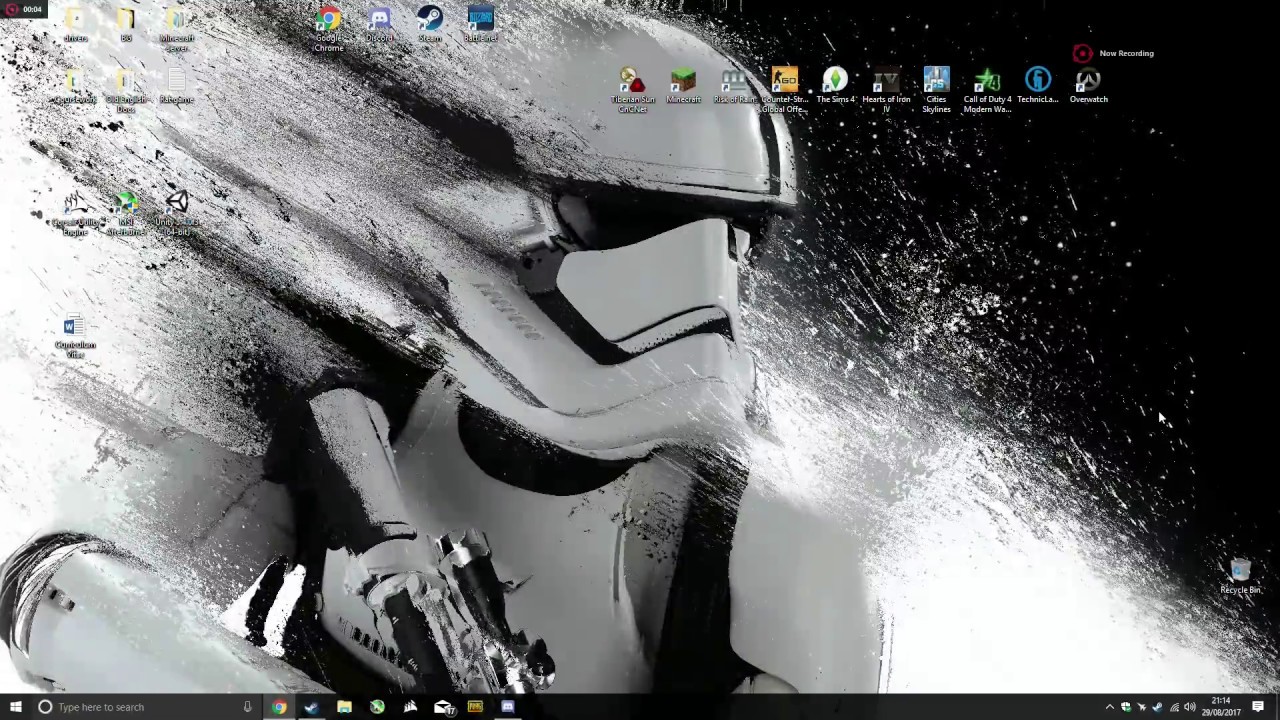Select the Counter-Strike Global Offensive shortcut
This screenshot has width=1280, height=720.
(x=784, y=90)
